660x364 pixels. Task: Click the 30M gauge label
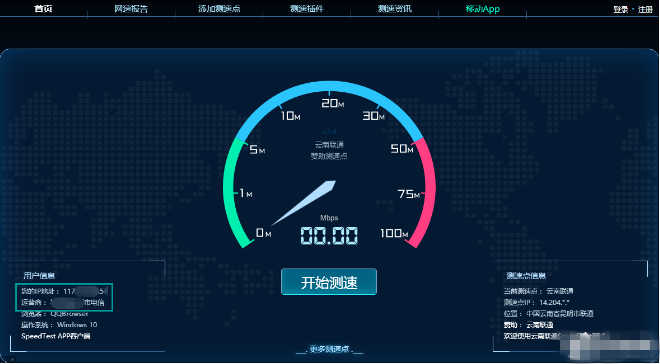point(373,115)
